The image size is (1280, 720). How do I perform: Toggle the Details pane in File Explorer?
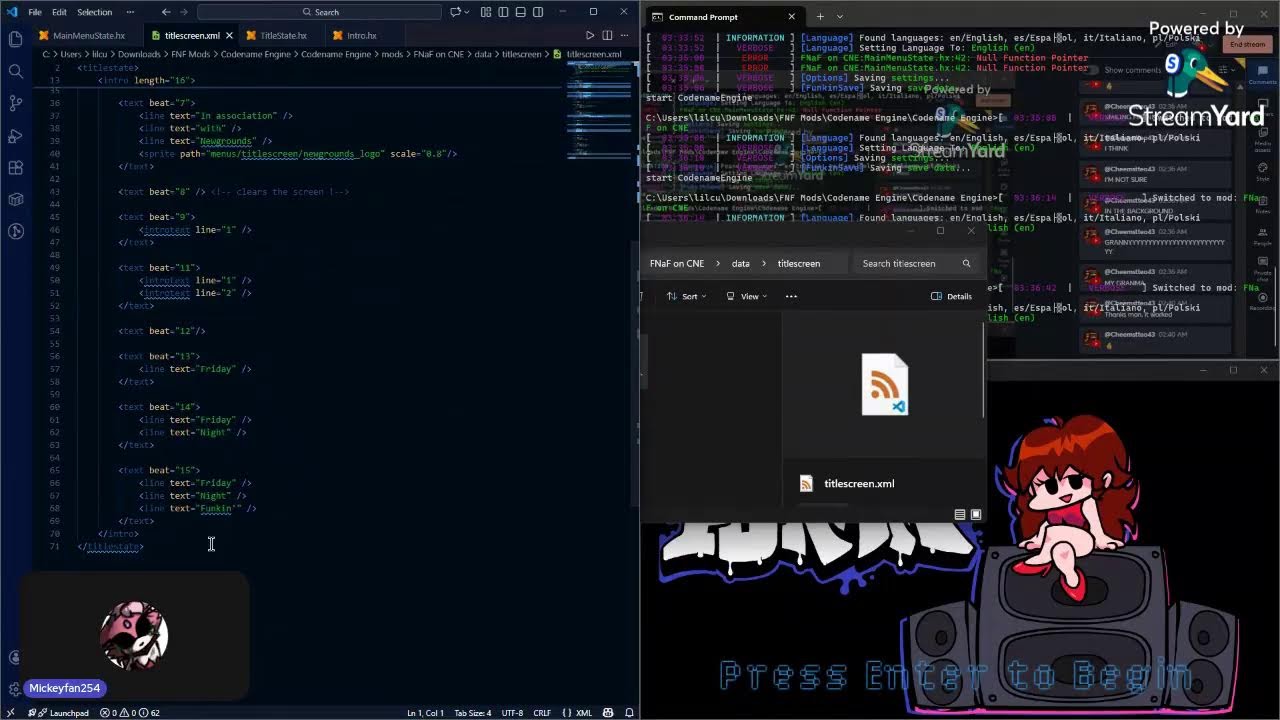[951, 296]
